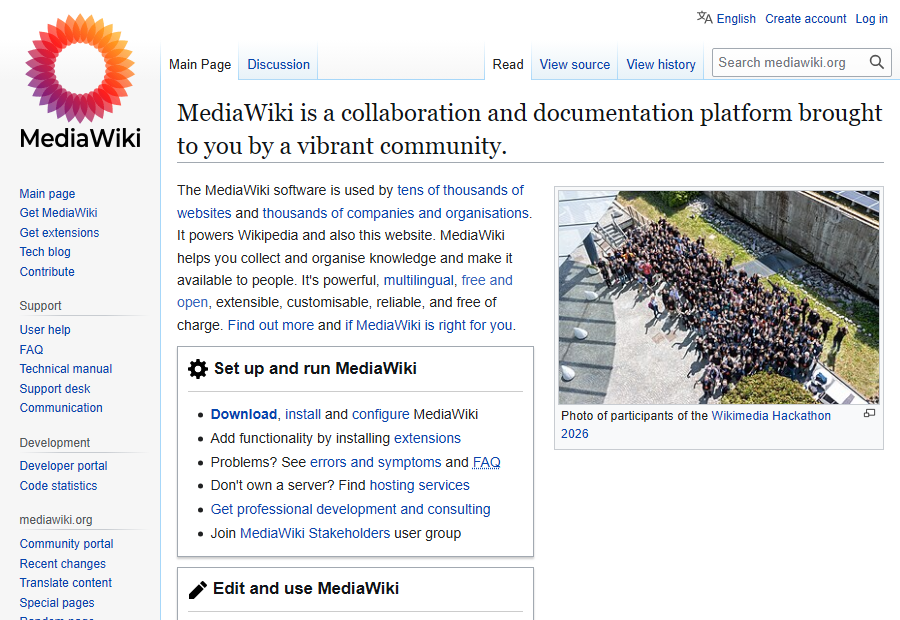Open Communication sidebar link
The image size is (900, 620).
(61, 408)
